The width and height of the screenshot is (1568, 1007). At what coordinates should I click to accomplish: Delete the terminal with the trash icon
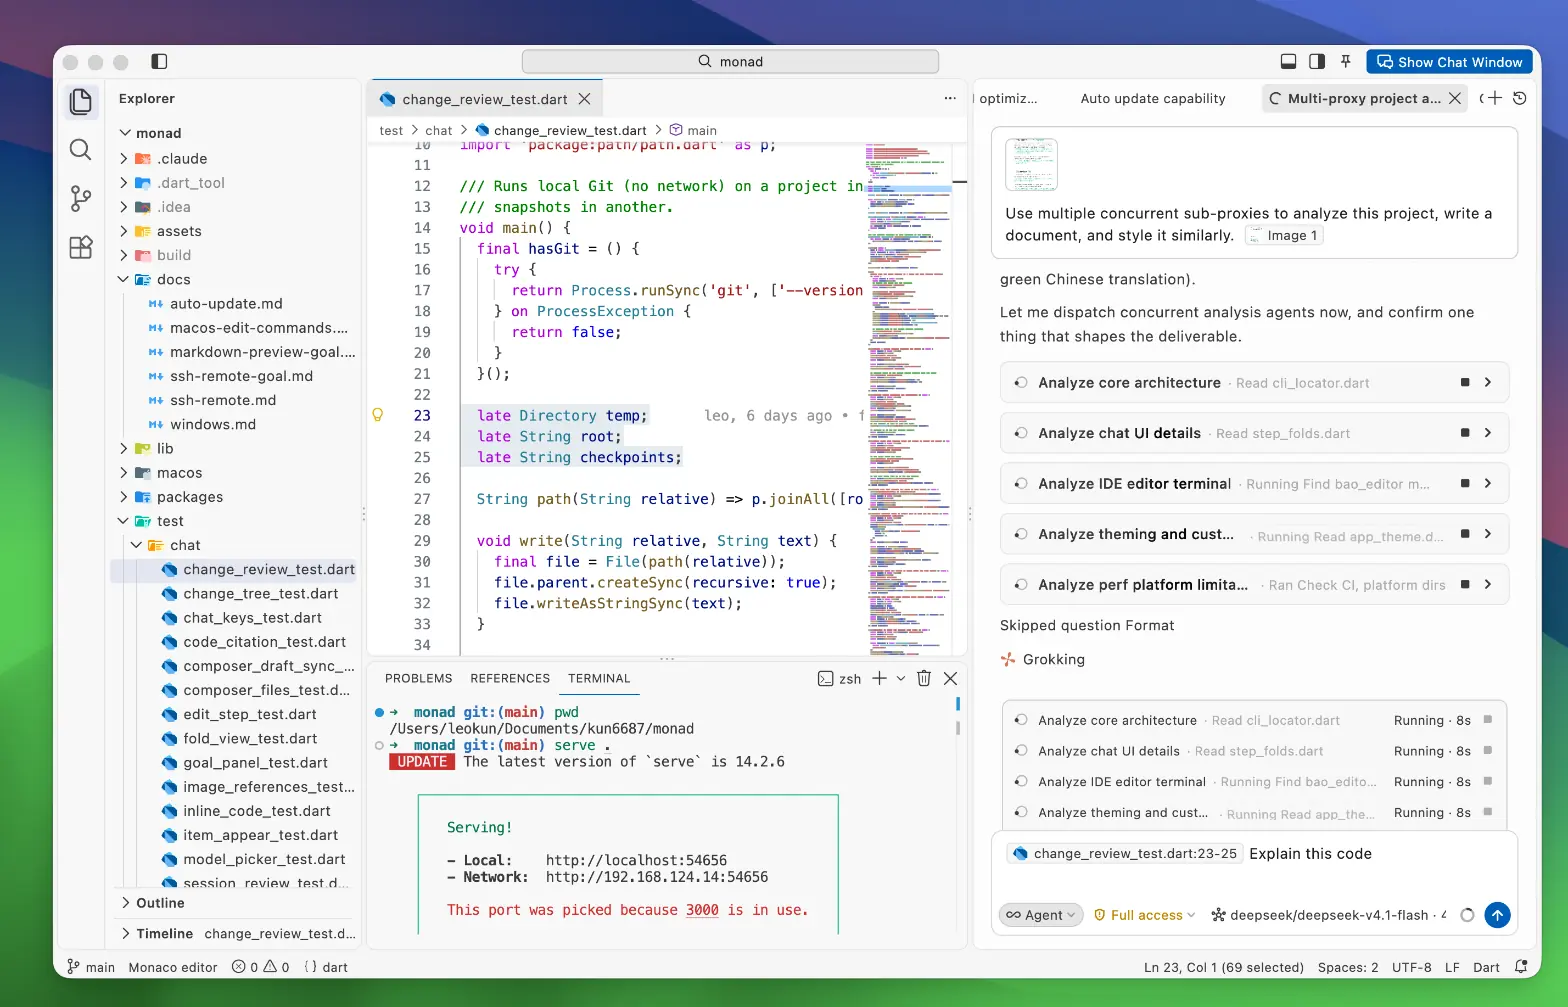point(924,678)
